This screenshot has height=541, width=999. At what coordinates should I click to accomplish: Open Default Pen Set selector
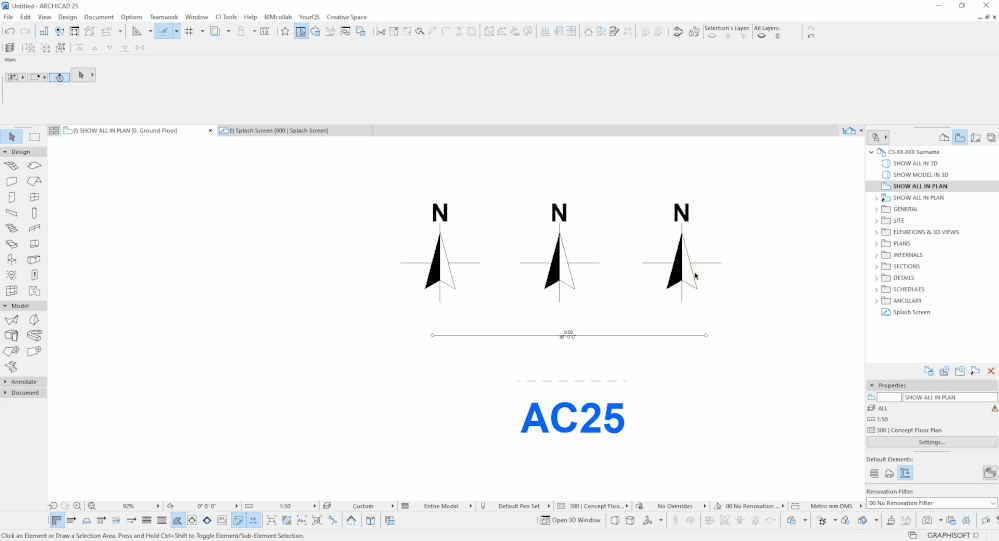click(519, 506)
